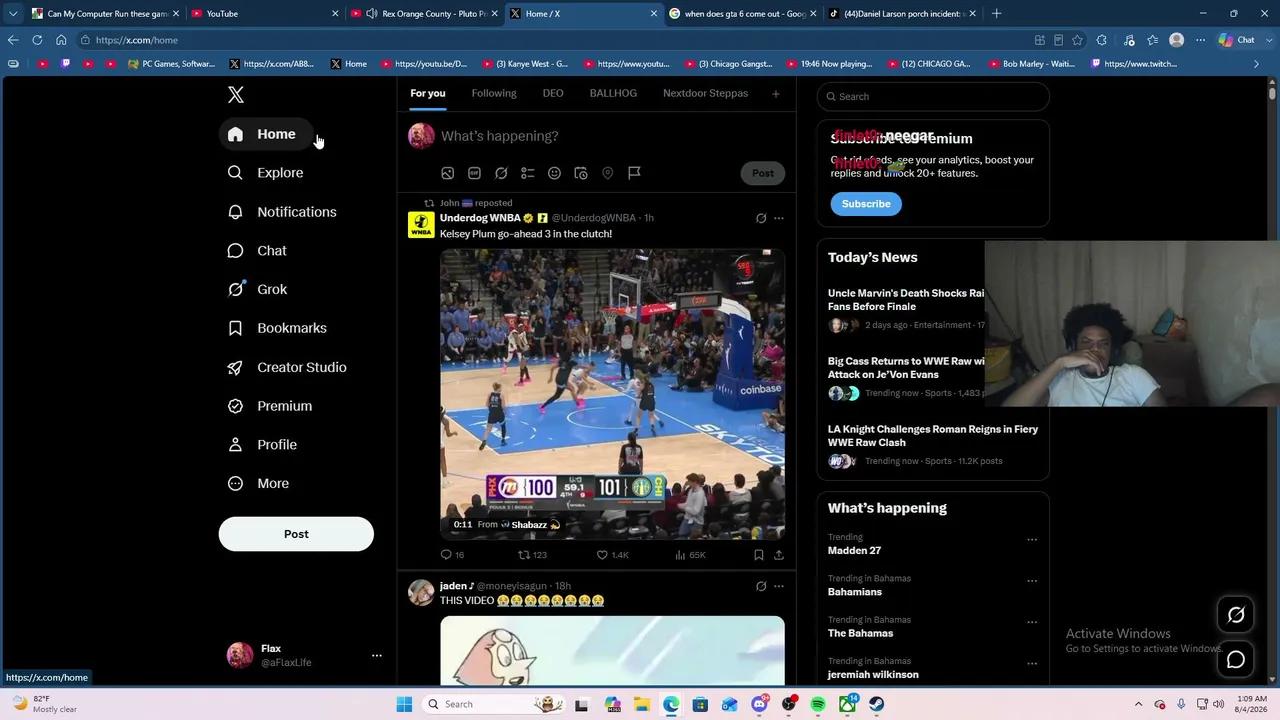Switch to the YouTube browser tab
The height and width of the screenshot is (720, 1280).
coord(264,14)
